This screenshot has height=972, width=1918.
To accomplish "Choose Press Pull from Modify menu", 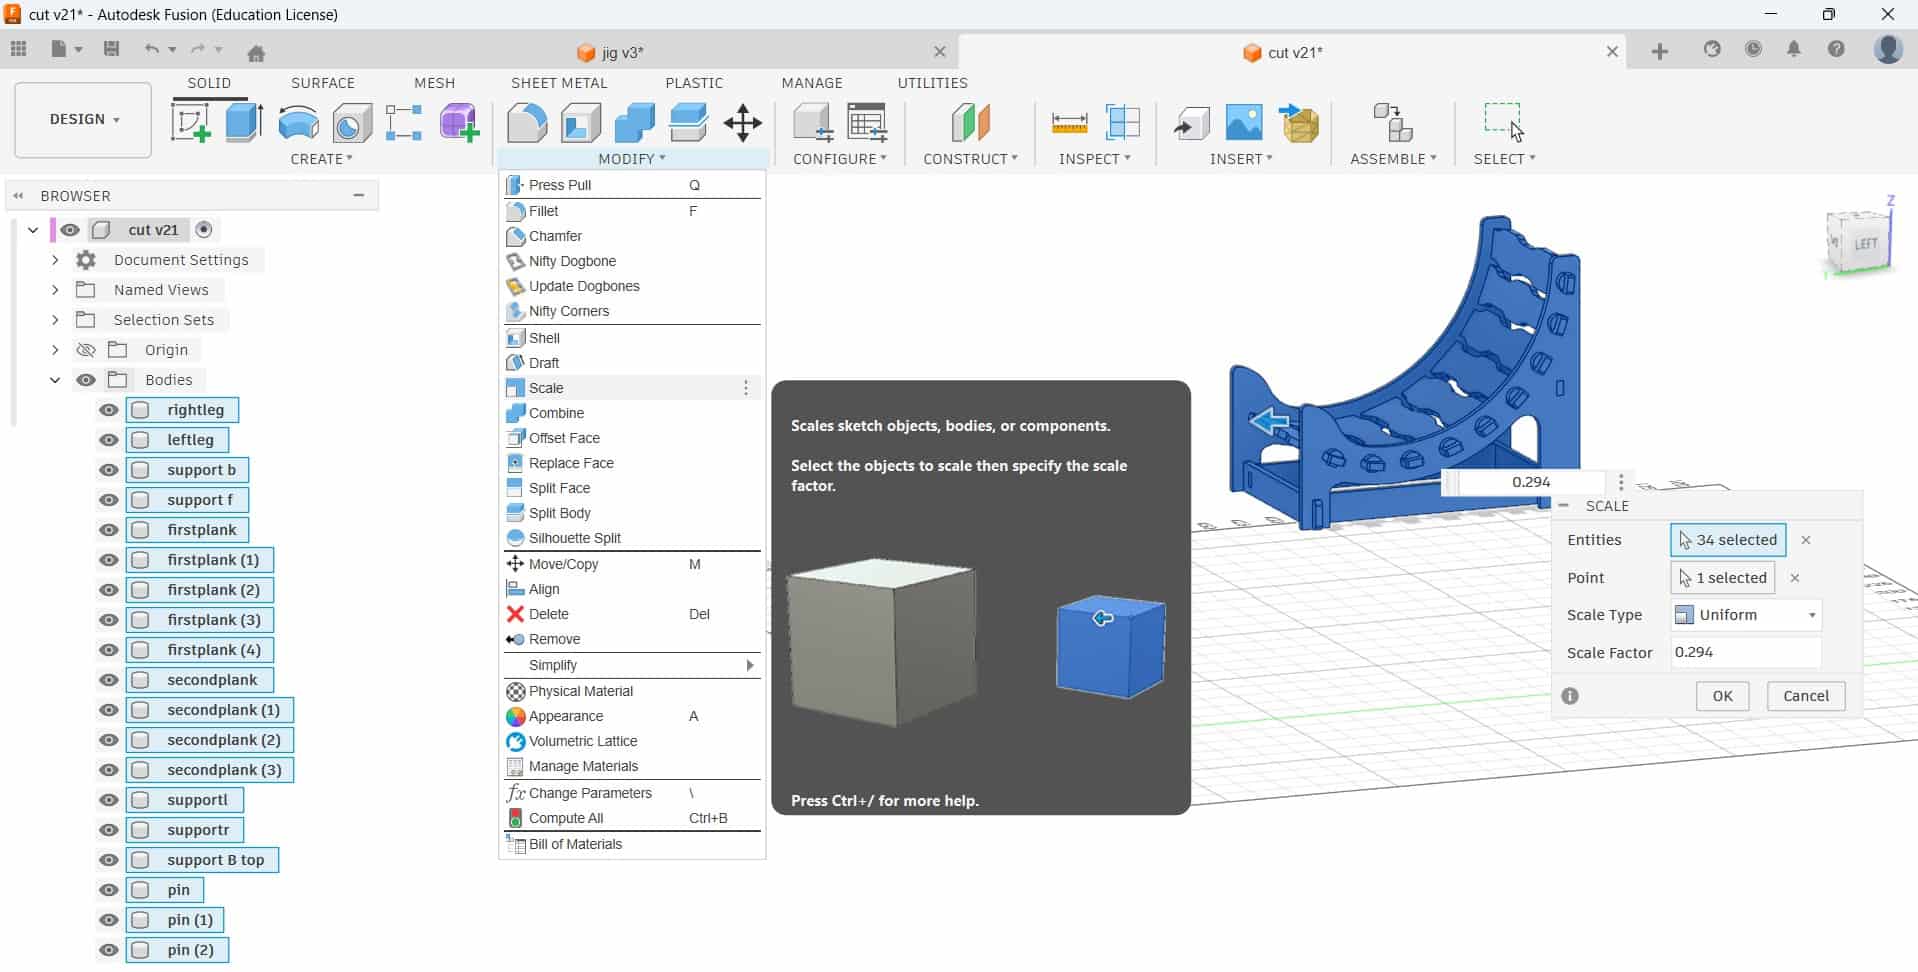I will 632,185.
